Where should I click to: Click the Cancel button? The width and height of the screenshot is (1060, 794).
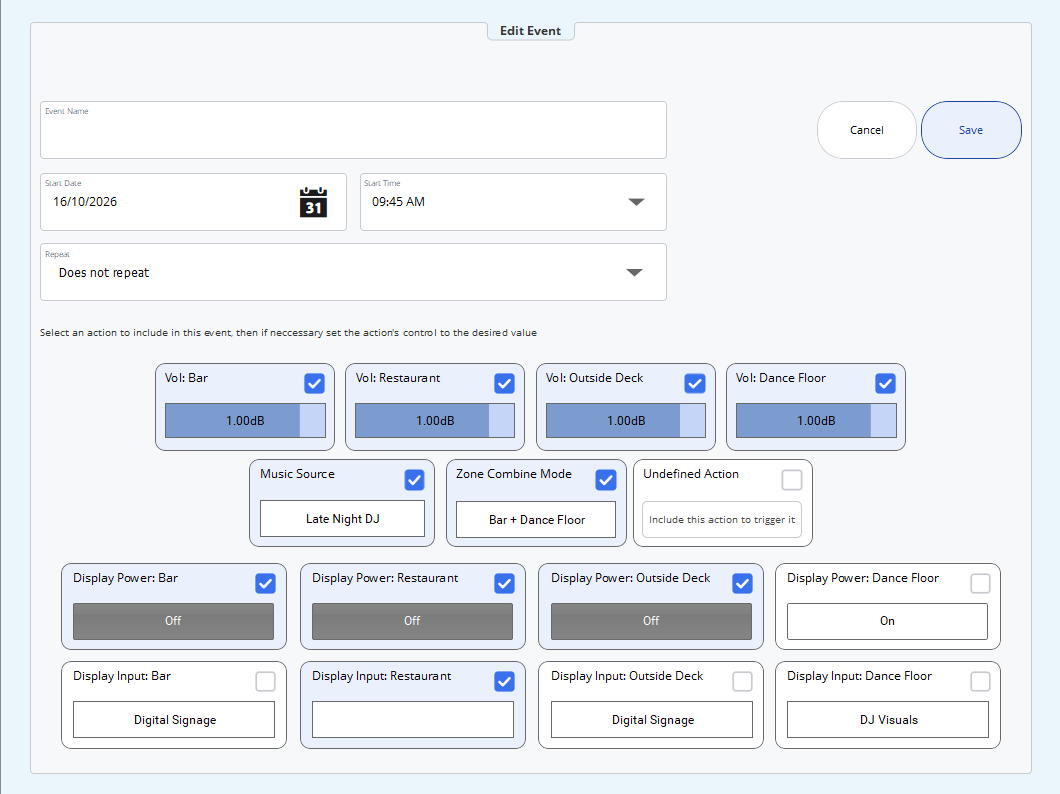click(867, 130)
